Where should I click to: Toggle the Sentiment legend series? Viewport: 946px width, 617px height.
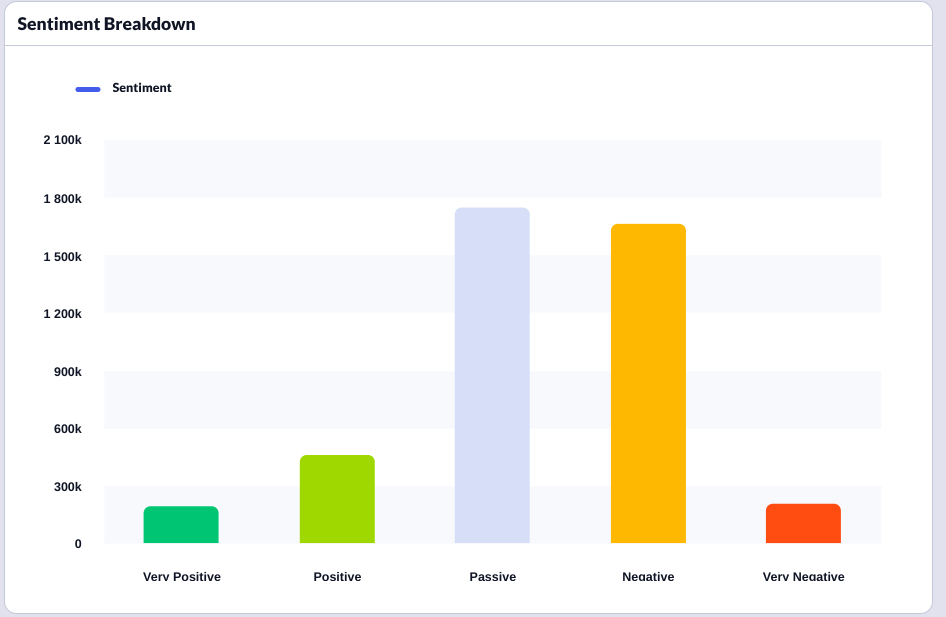click(x=141, y=88)
